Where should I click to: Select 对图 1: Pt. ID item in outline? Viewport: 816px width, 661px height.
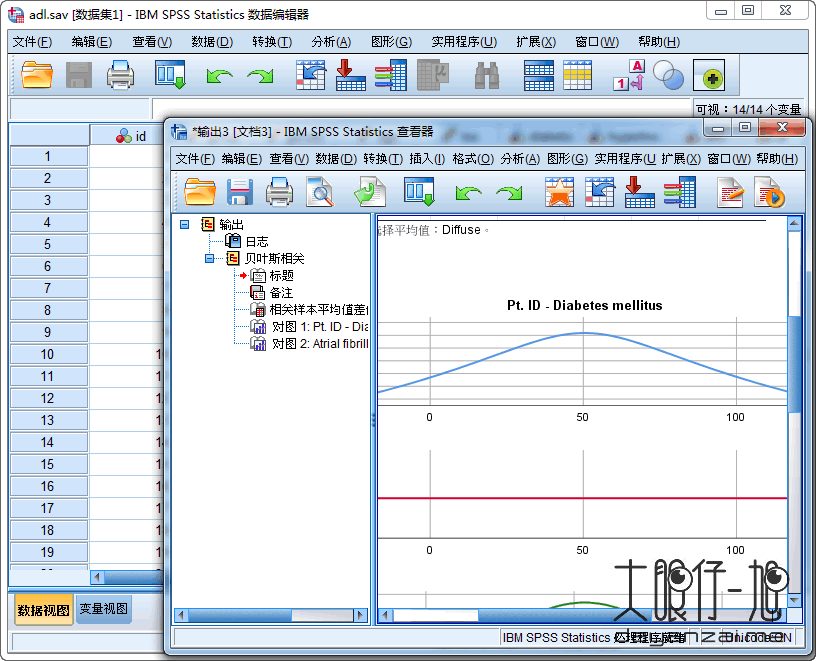(320, 327)
